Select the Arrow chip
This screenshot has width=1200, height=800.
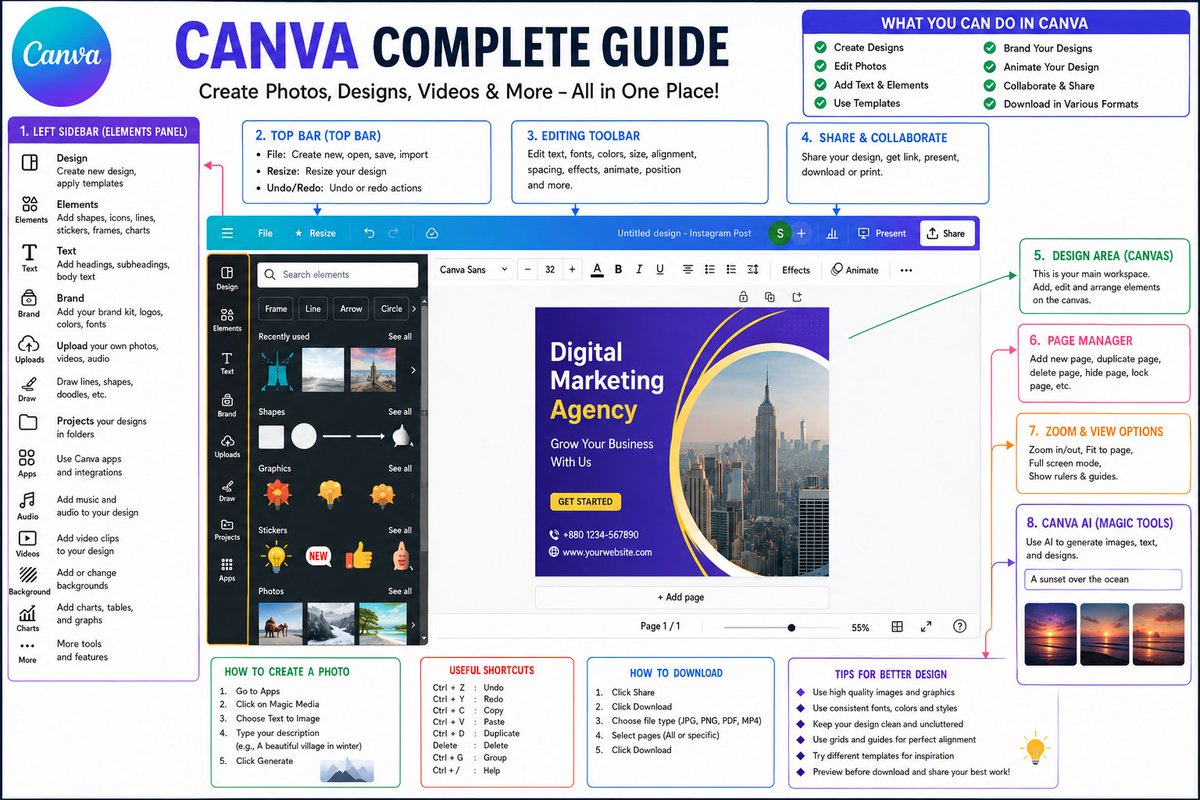[351, 309]
